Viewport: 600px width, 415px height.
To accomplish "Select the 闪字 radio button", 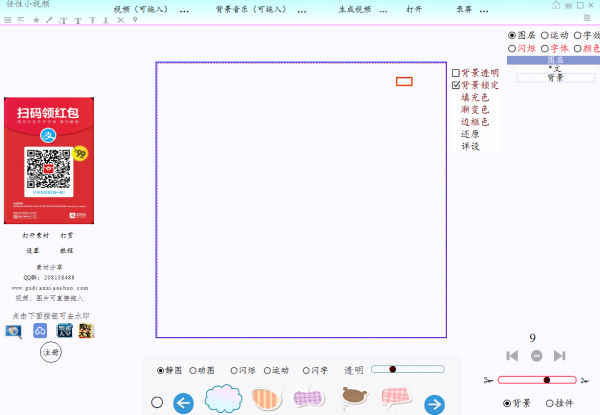I will pyautogui.click(x=306, y=371).
